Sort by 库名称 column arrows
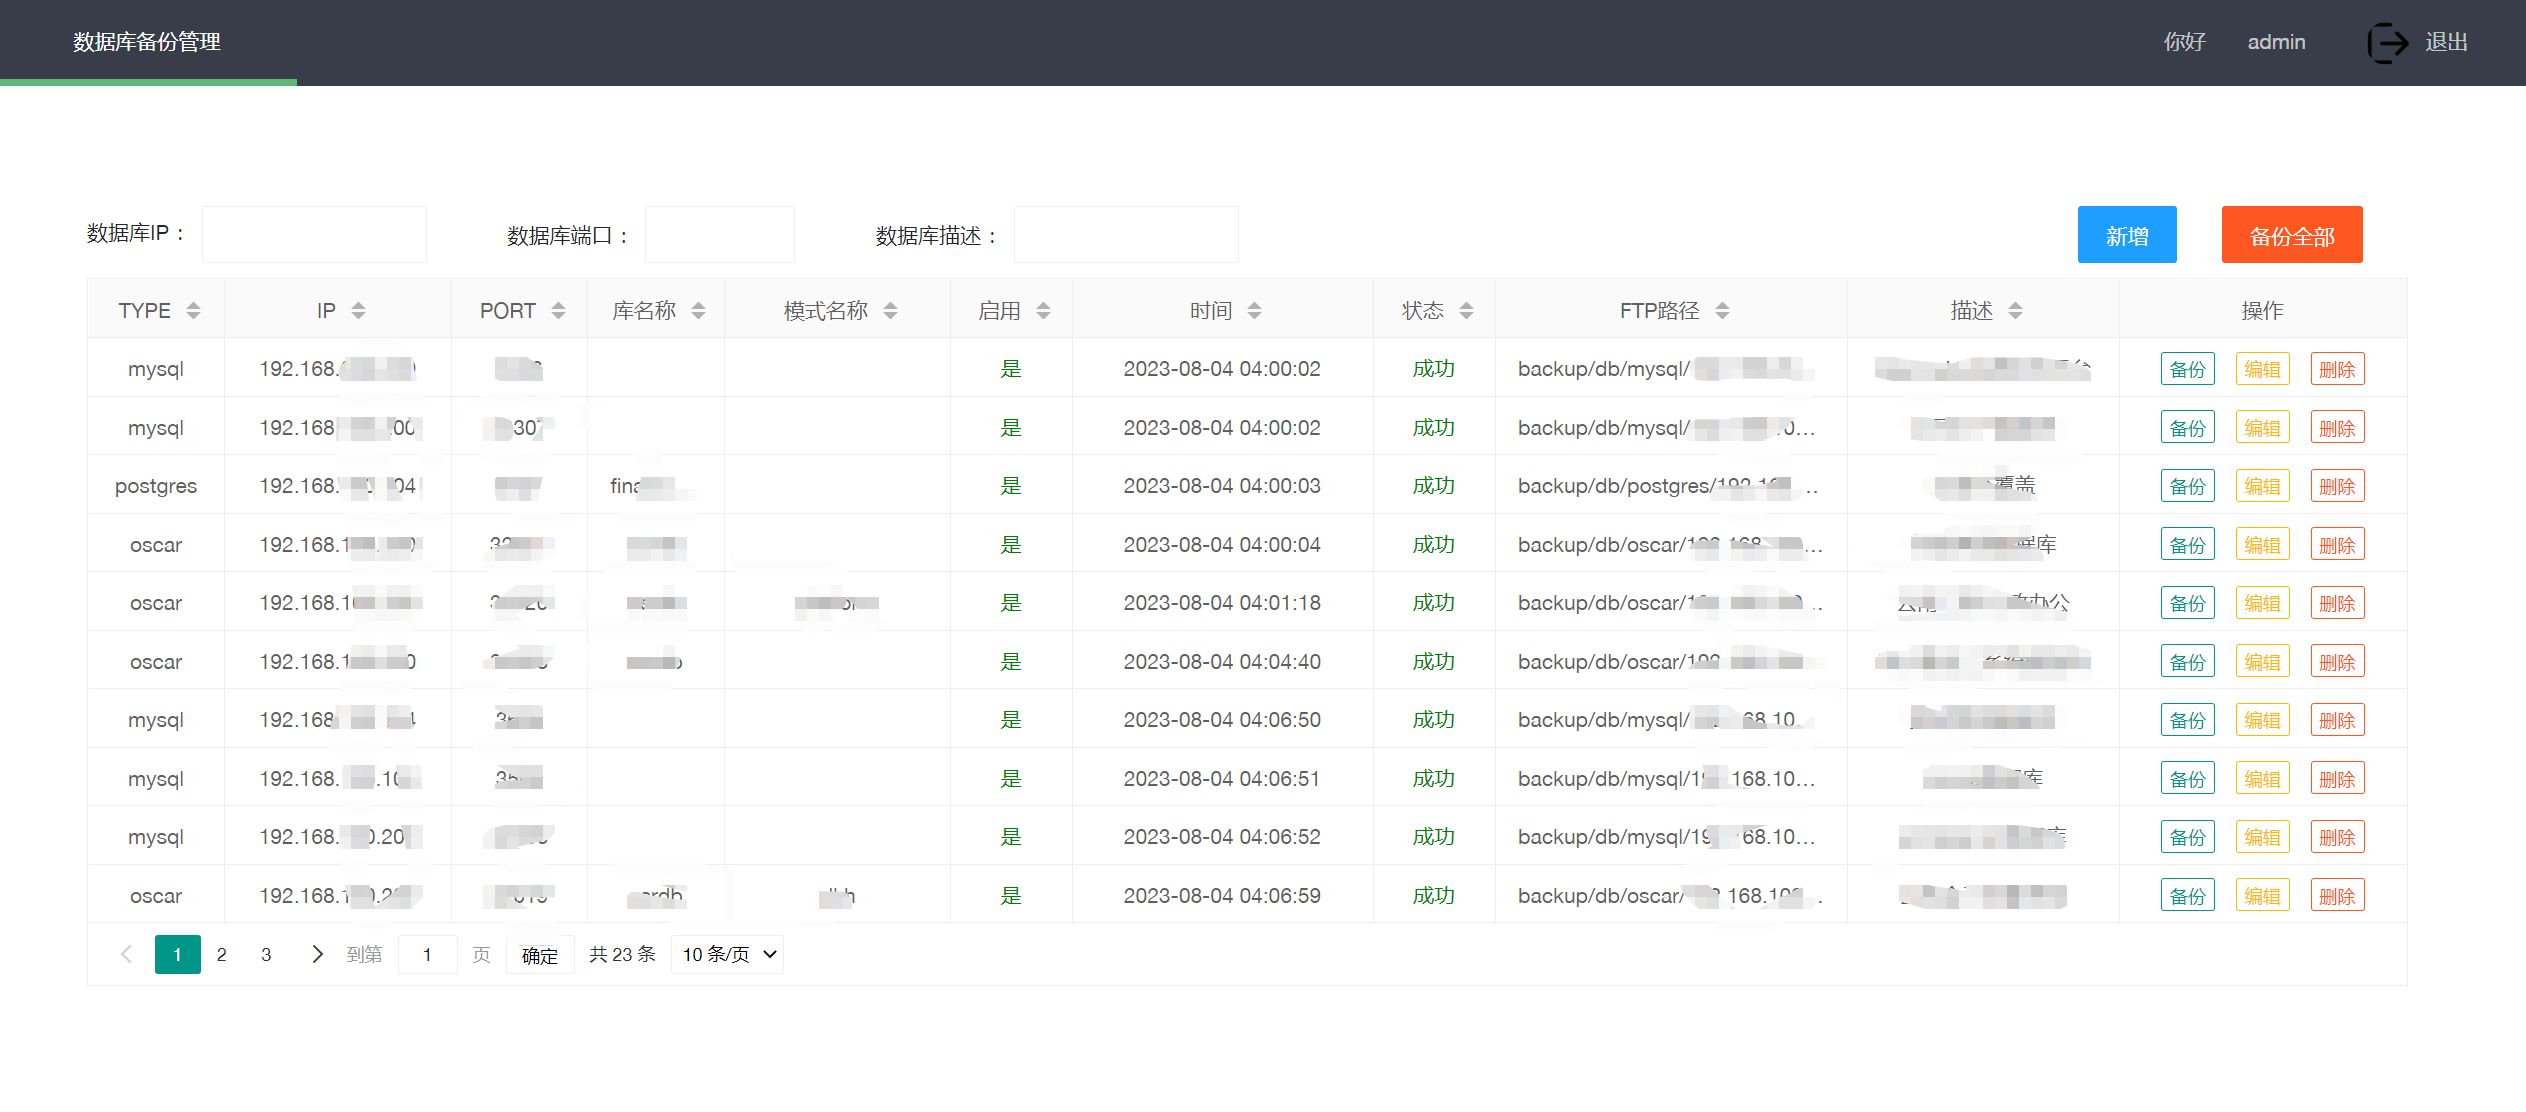 [699, 311]
